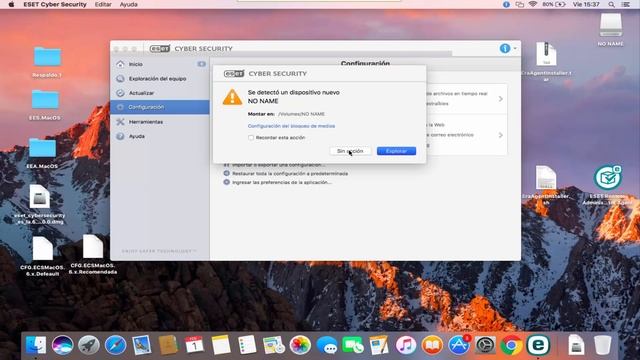Open Herramientas section in sidebar
The width and height of the screenshot is (640, 360).
[160, 122]
